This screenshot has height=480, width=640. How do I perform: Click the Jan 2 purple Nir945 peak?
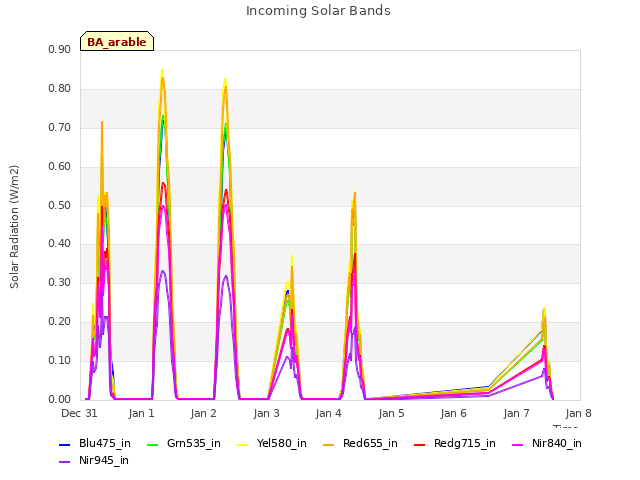click(x=226, y=276)
